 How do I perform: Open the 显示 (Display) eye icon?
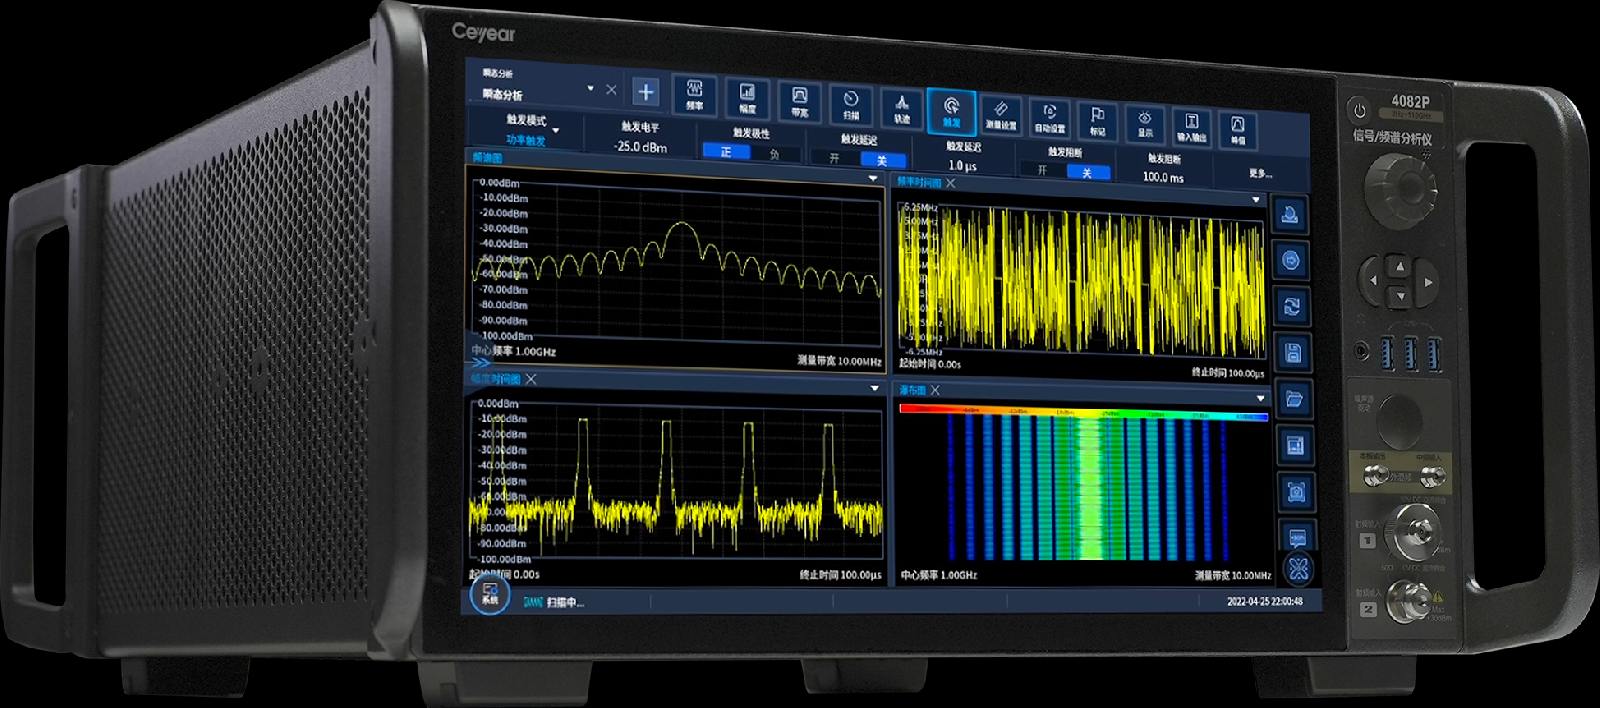(x=1145, y=123)
